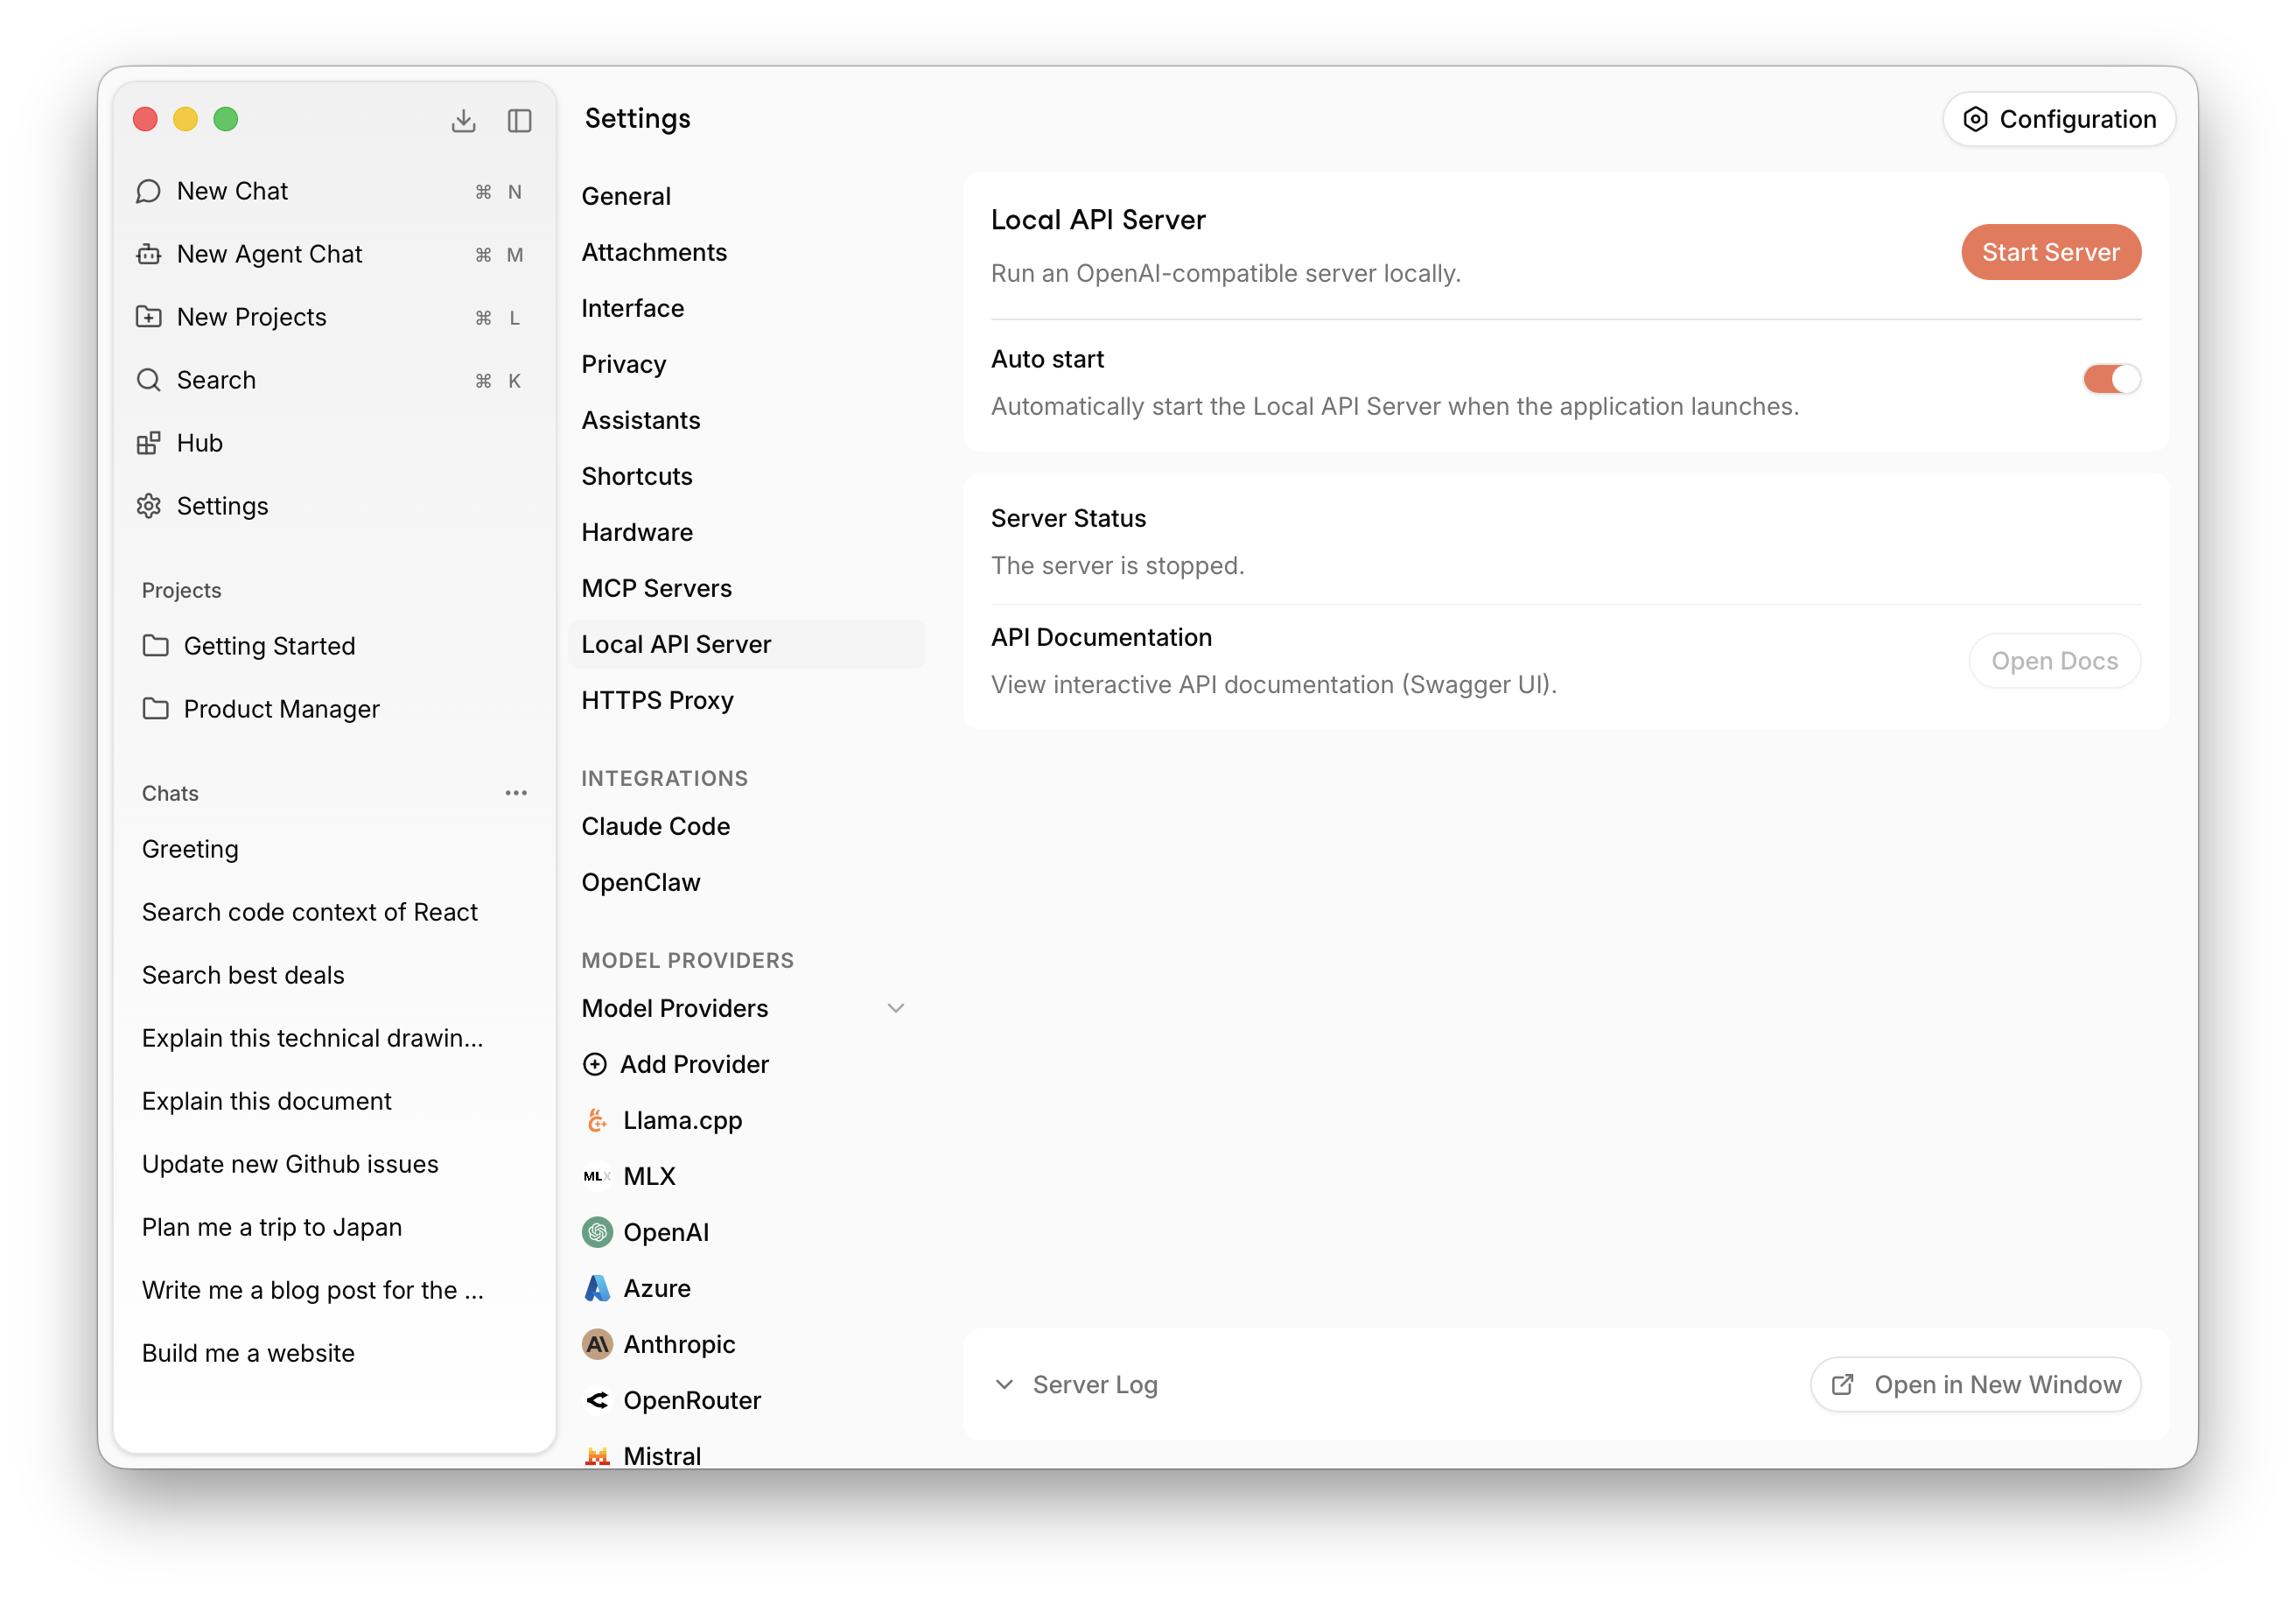Viewport: 2296px width, 1598px height.
Task: Open New Chat from the sidebar
Action: coord(232,190)
